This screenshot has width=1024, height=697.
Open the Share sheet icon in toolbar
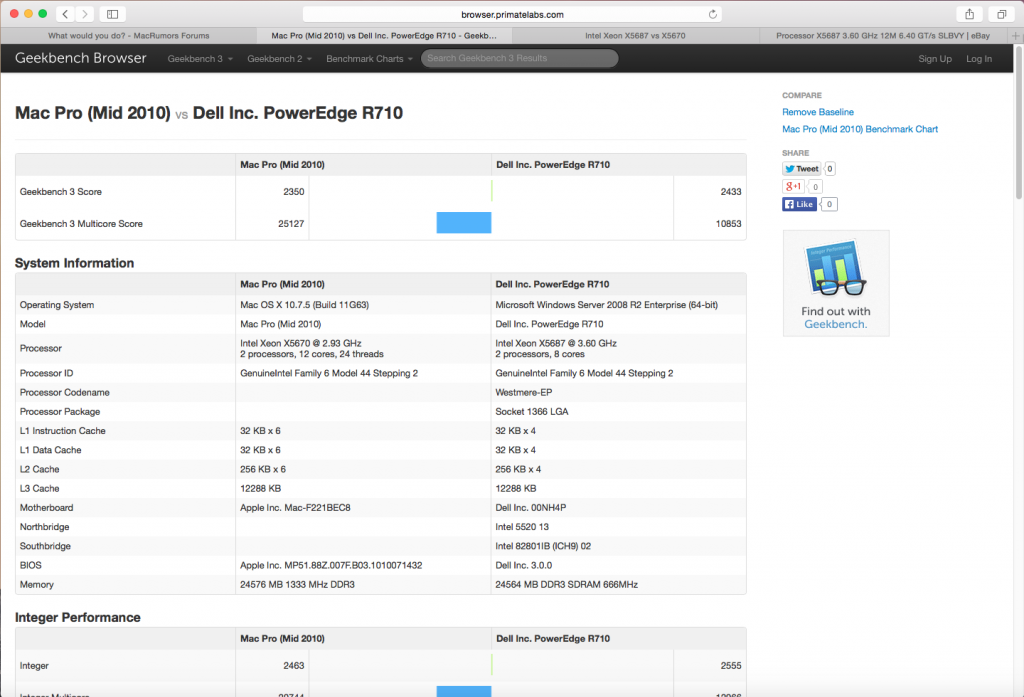pos(970,14)
